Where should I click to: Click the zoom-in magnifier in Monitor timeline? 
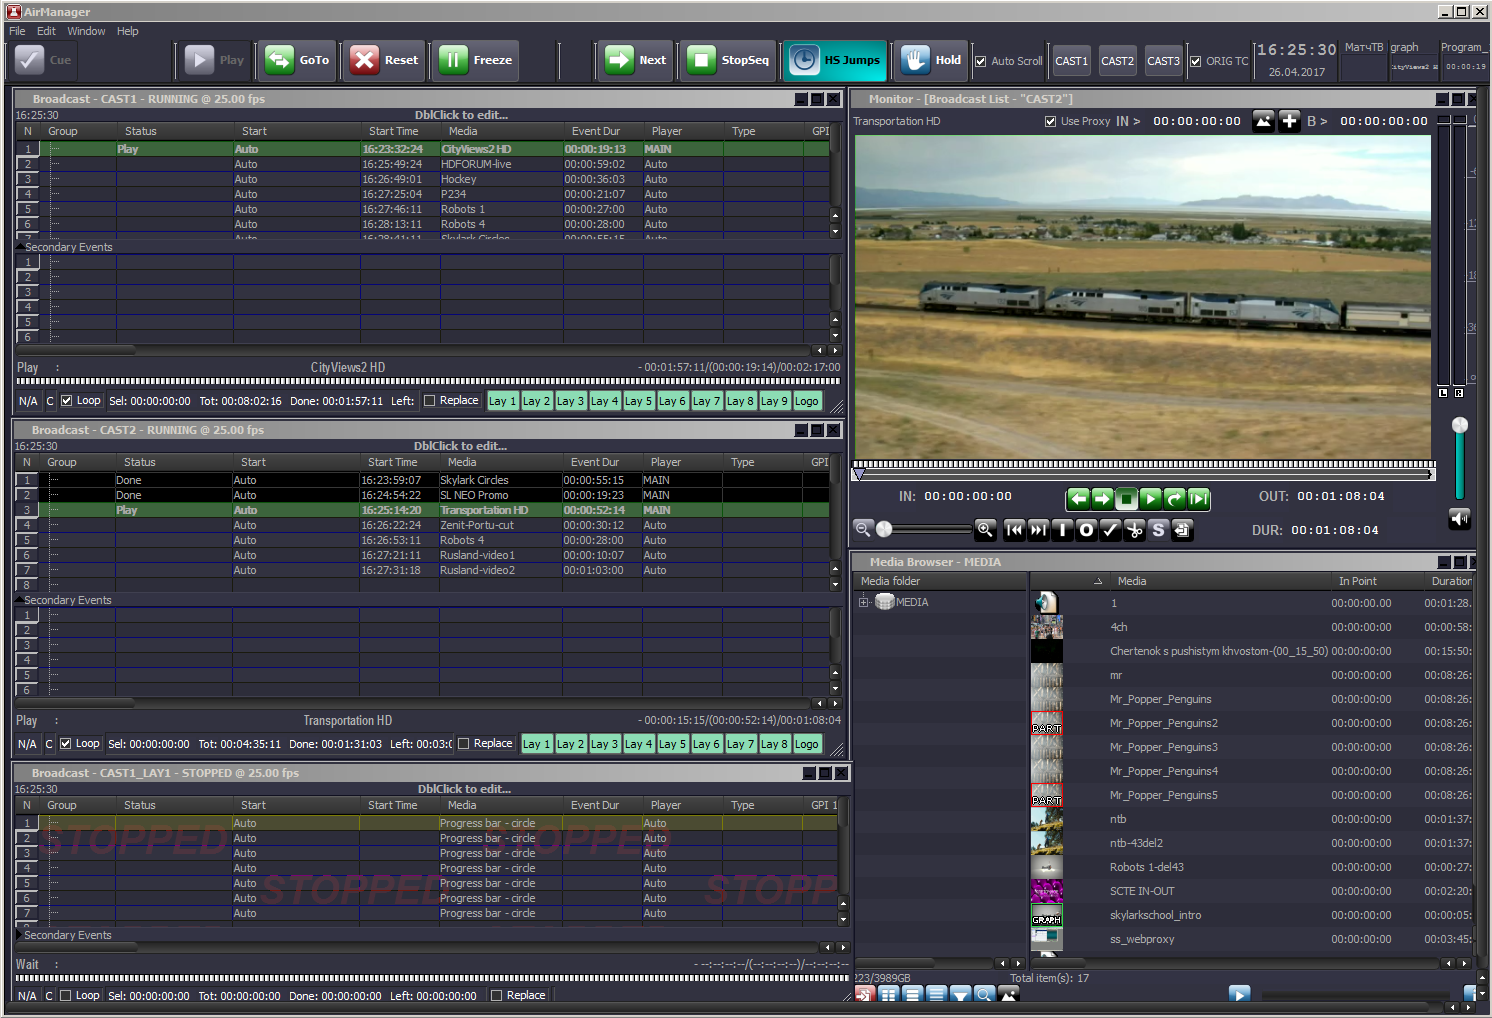point(985,530)
